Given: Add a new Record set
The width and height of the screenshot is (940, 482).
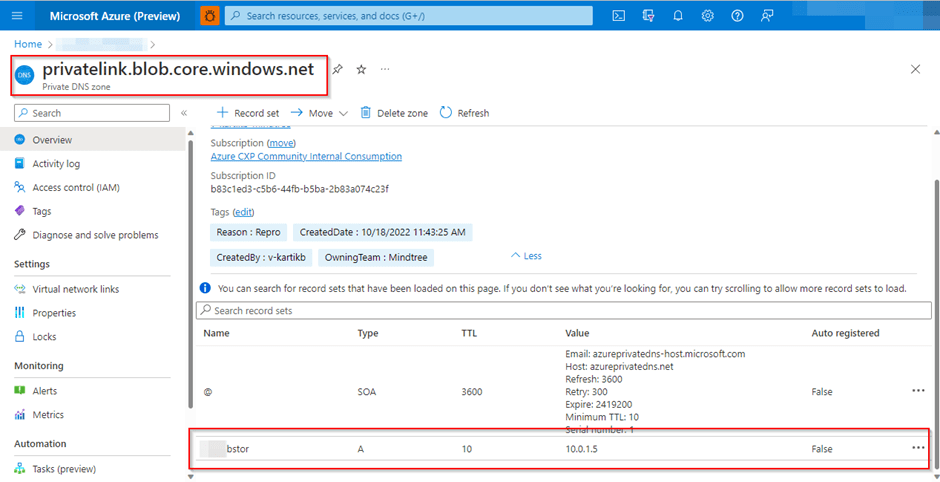Looking at the screenshot, I should coord(248,113).
